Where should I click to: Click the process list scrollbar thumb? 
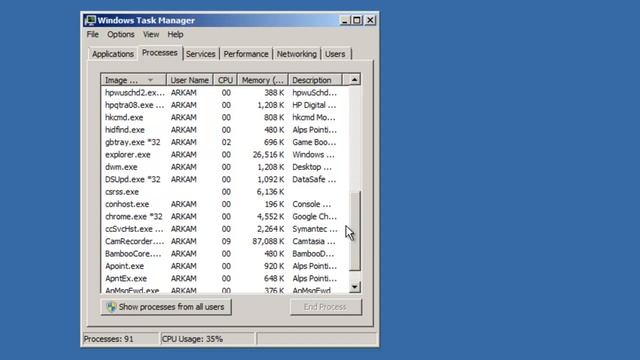click(354, 231)
